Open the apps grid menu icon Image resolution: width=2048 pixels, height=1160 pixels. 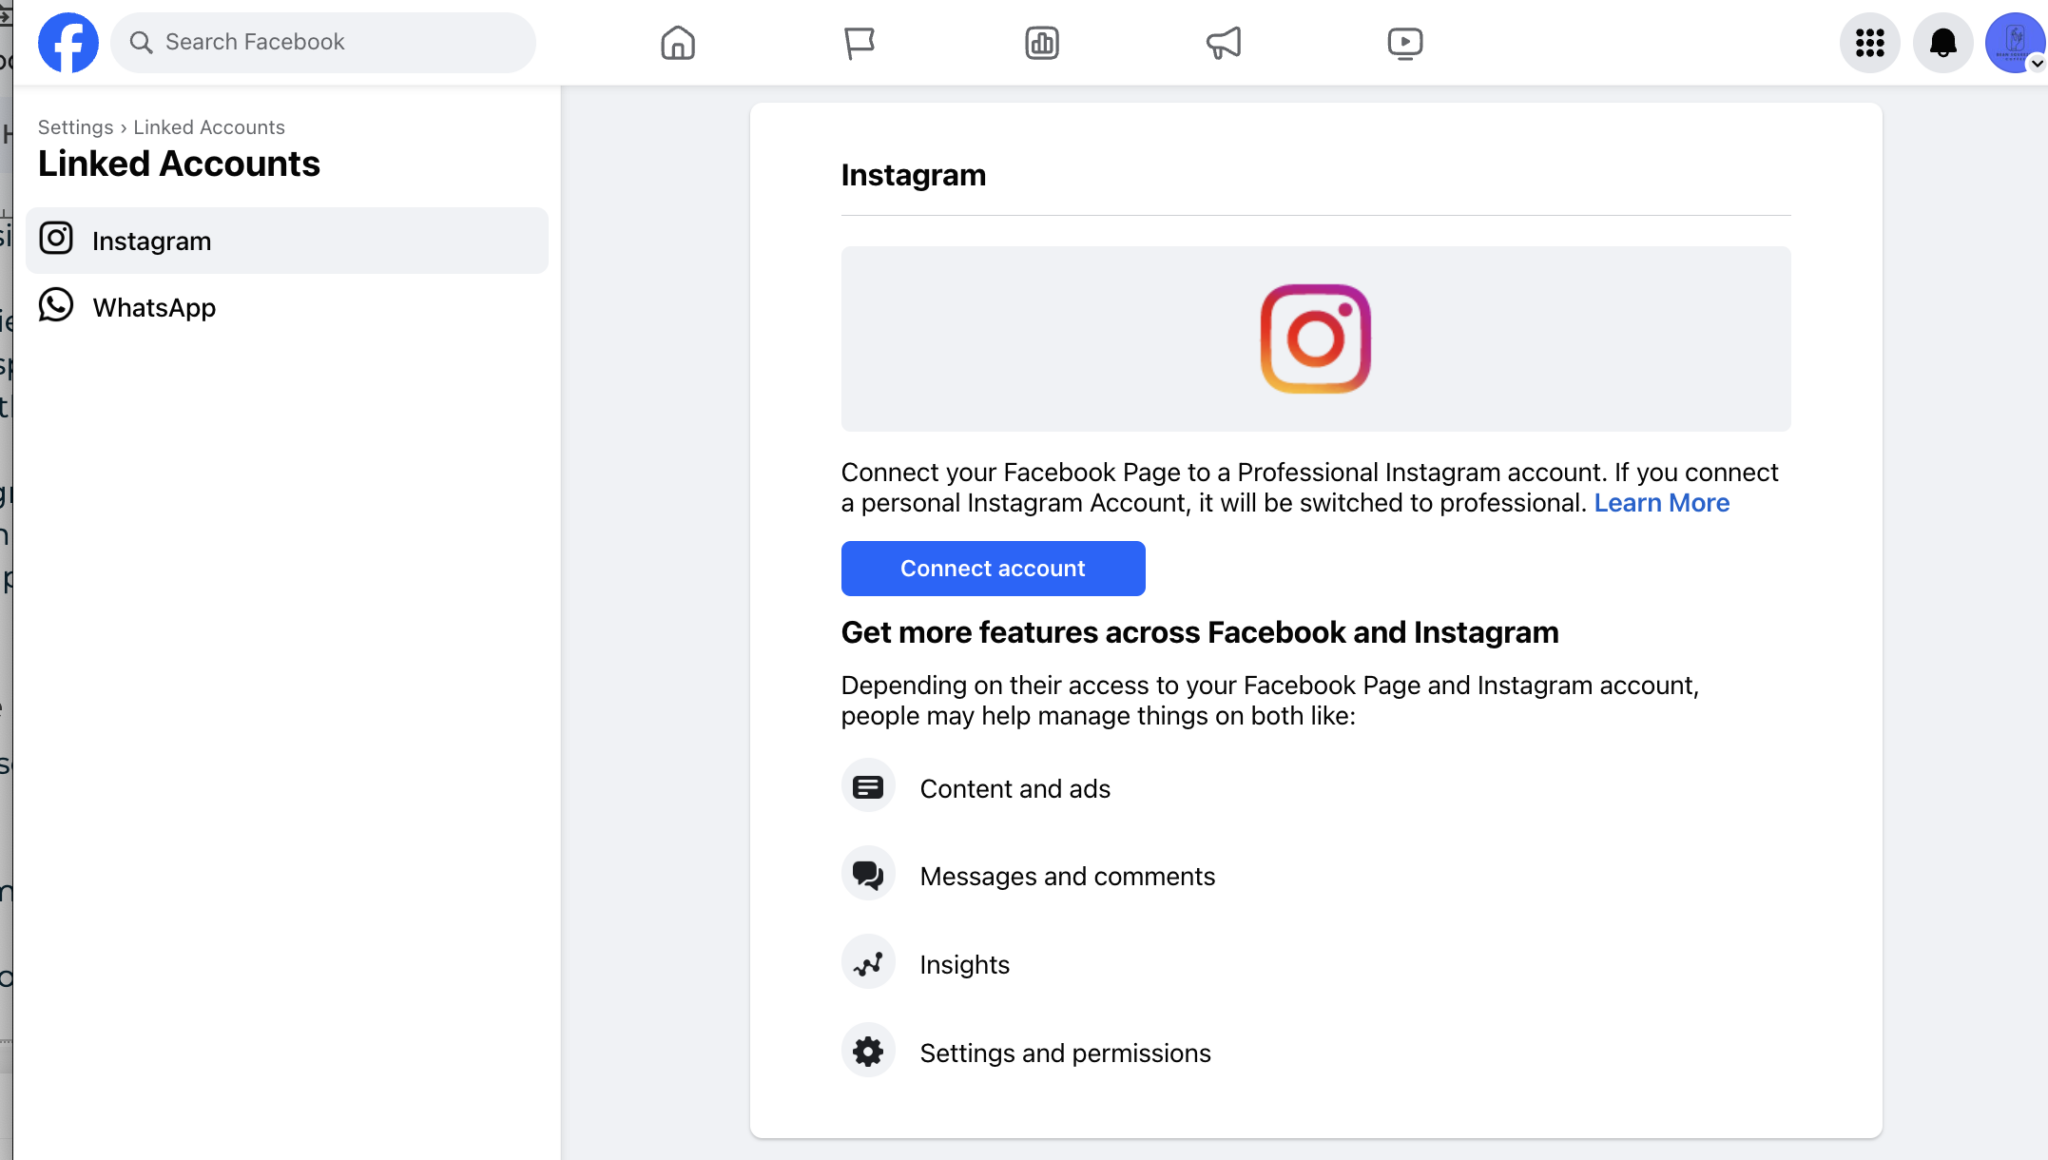(x=1869, y=42)
